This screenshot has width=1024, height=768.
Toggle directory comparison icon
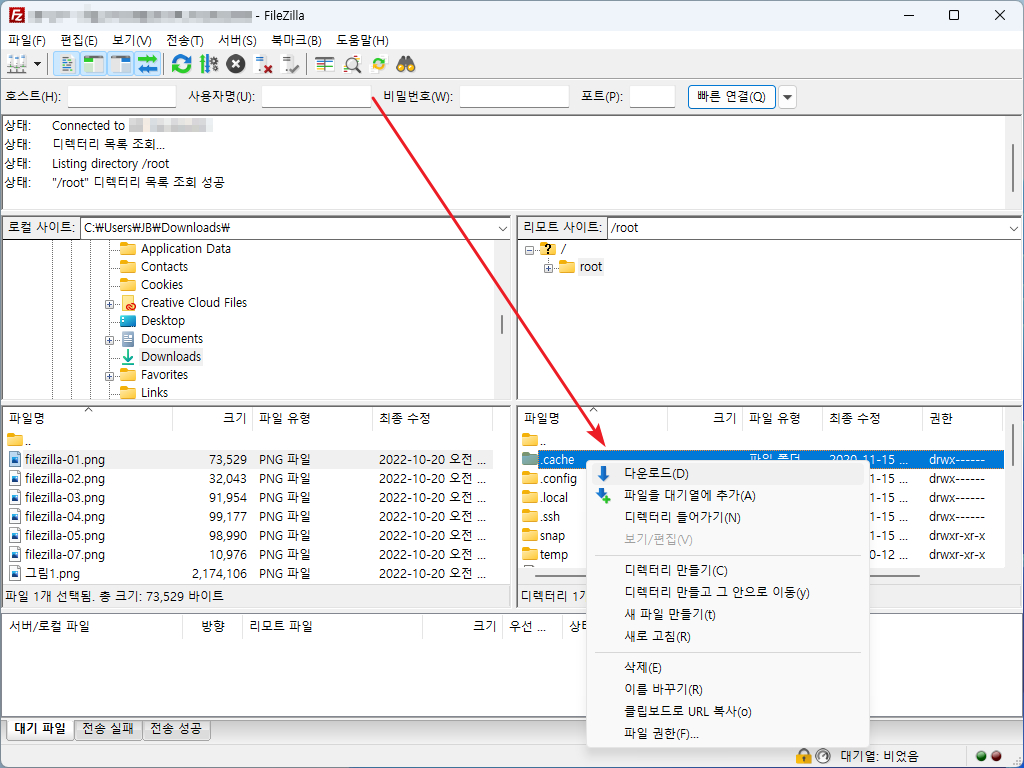pos(352,64)
